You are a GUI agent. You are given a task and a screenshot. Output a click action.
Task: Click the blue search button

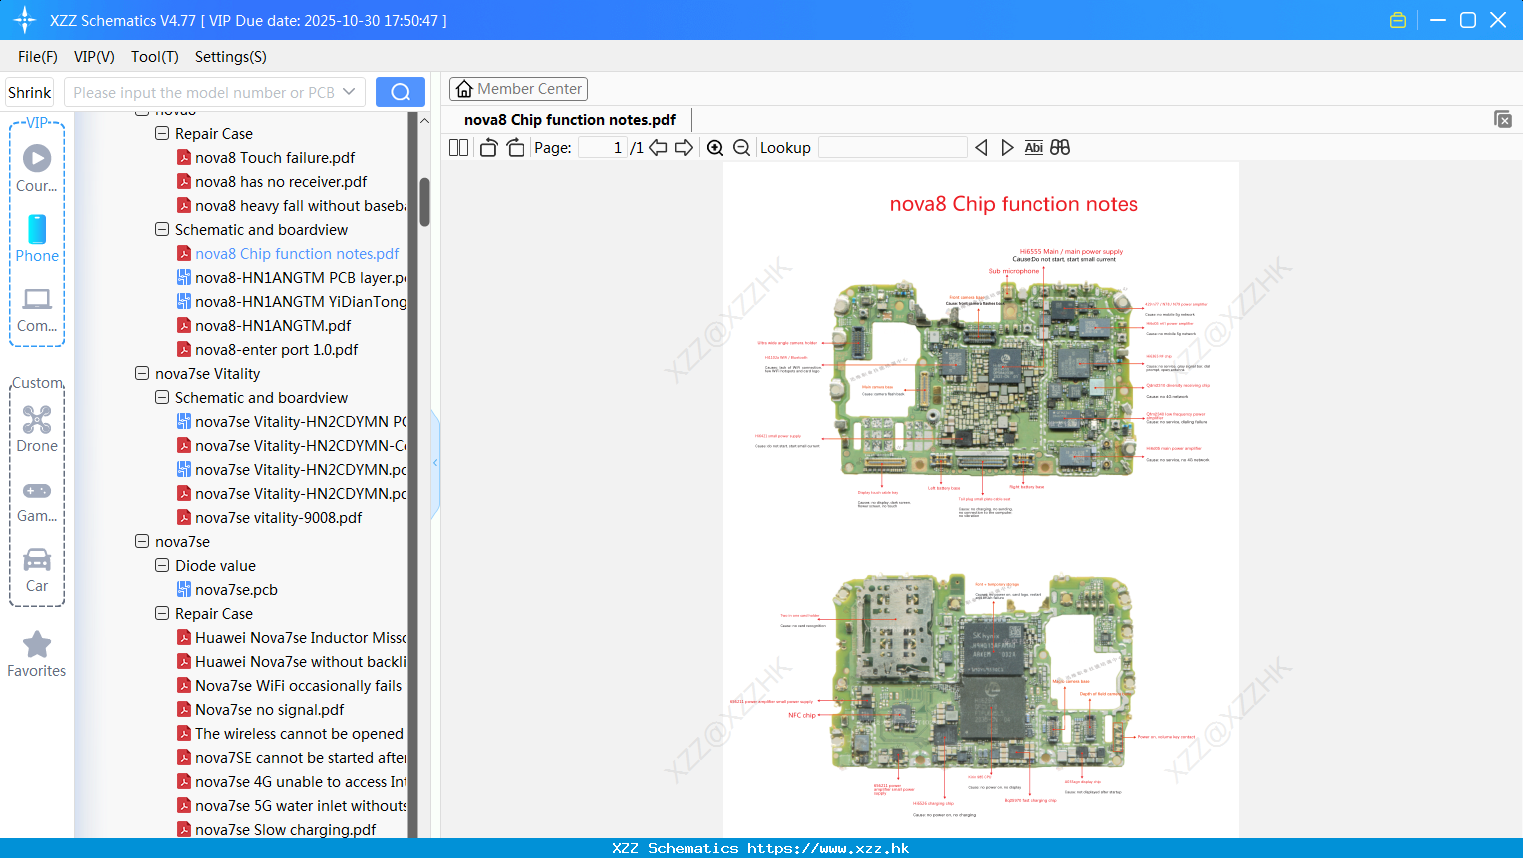click(x=400, y=92)
